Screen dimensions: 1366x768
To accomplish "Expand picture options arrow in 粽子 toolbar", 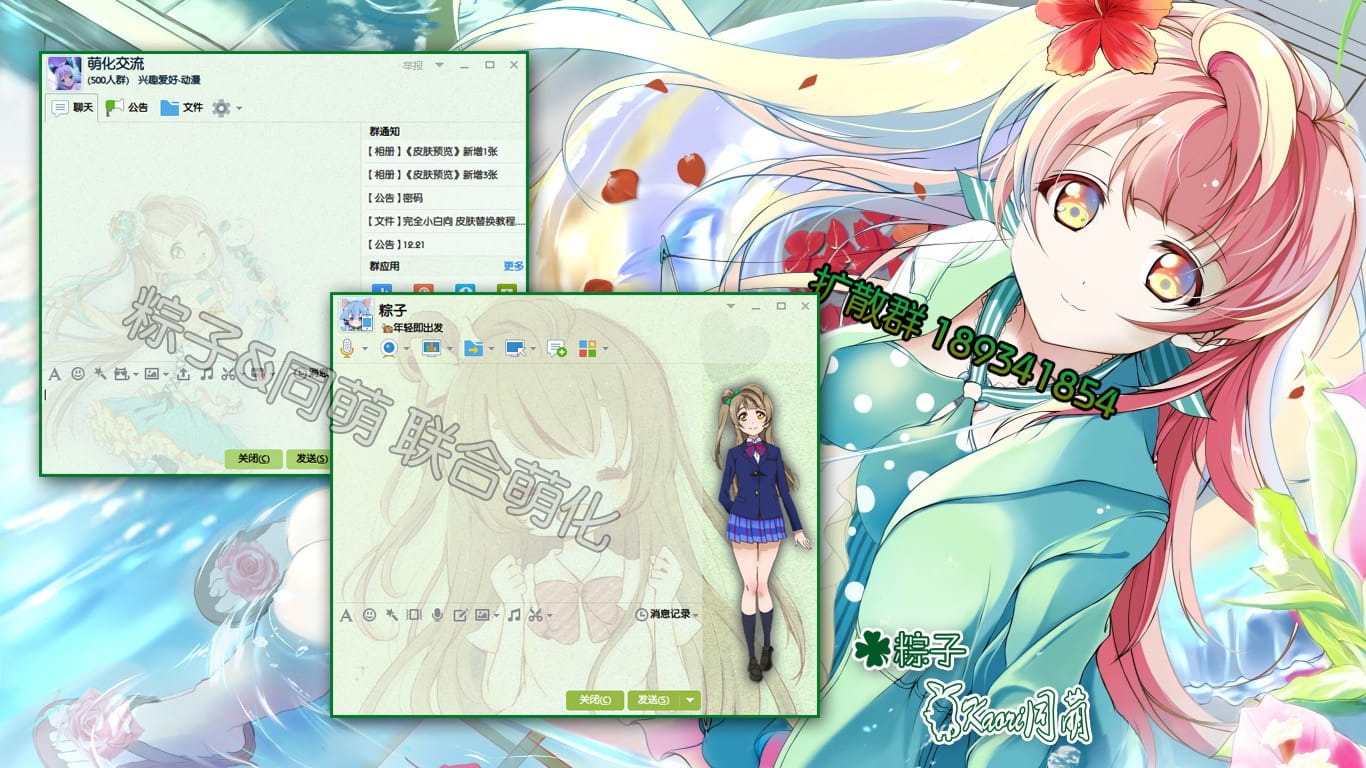I will pos(497,615).
